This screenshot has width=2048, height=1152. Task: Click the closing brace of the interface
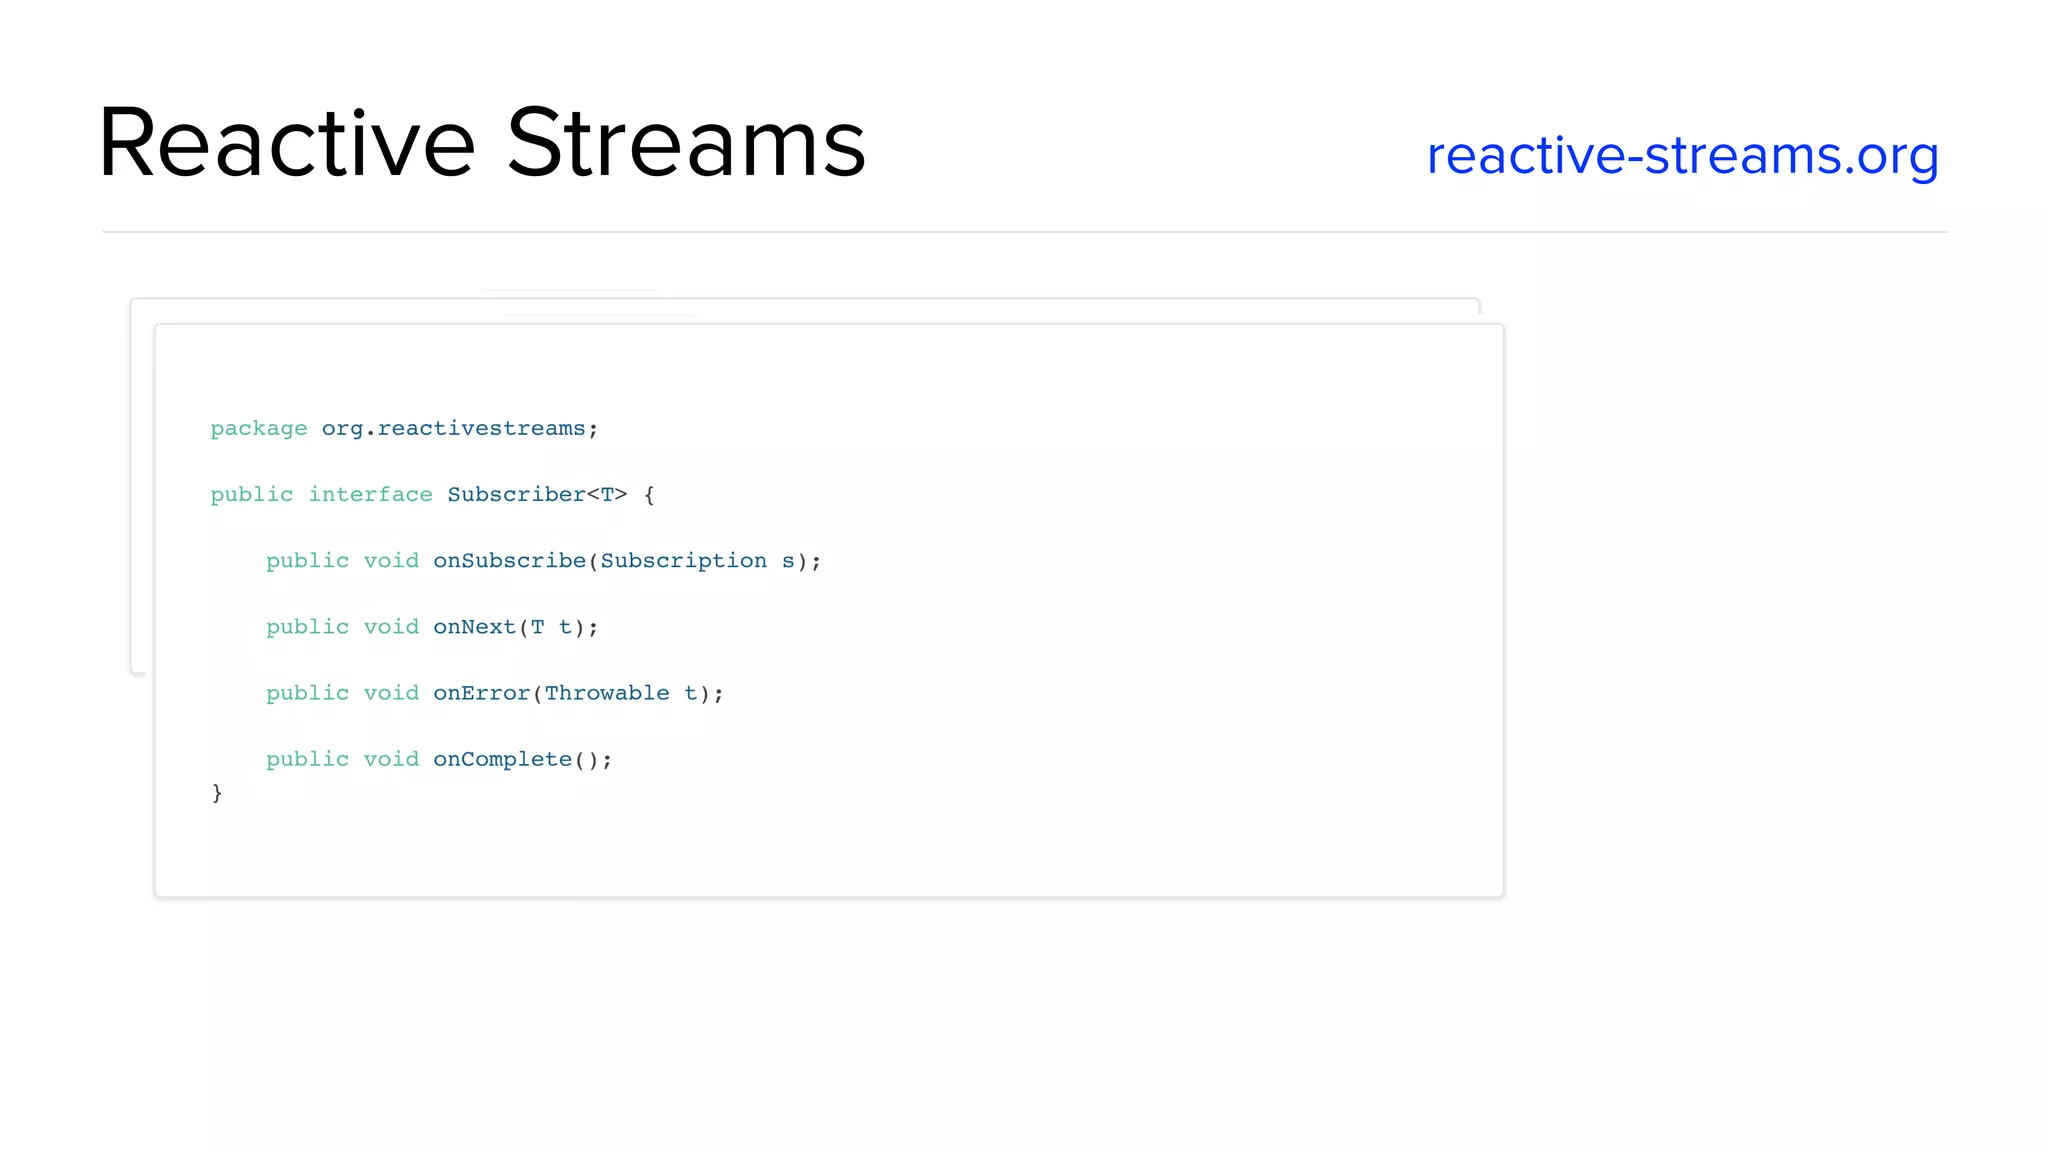[217, 793]
